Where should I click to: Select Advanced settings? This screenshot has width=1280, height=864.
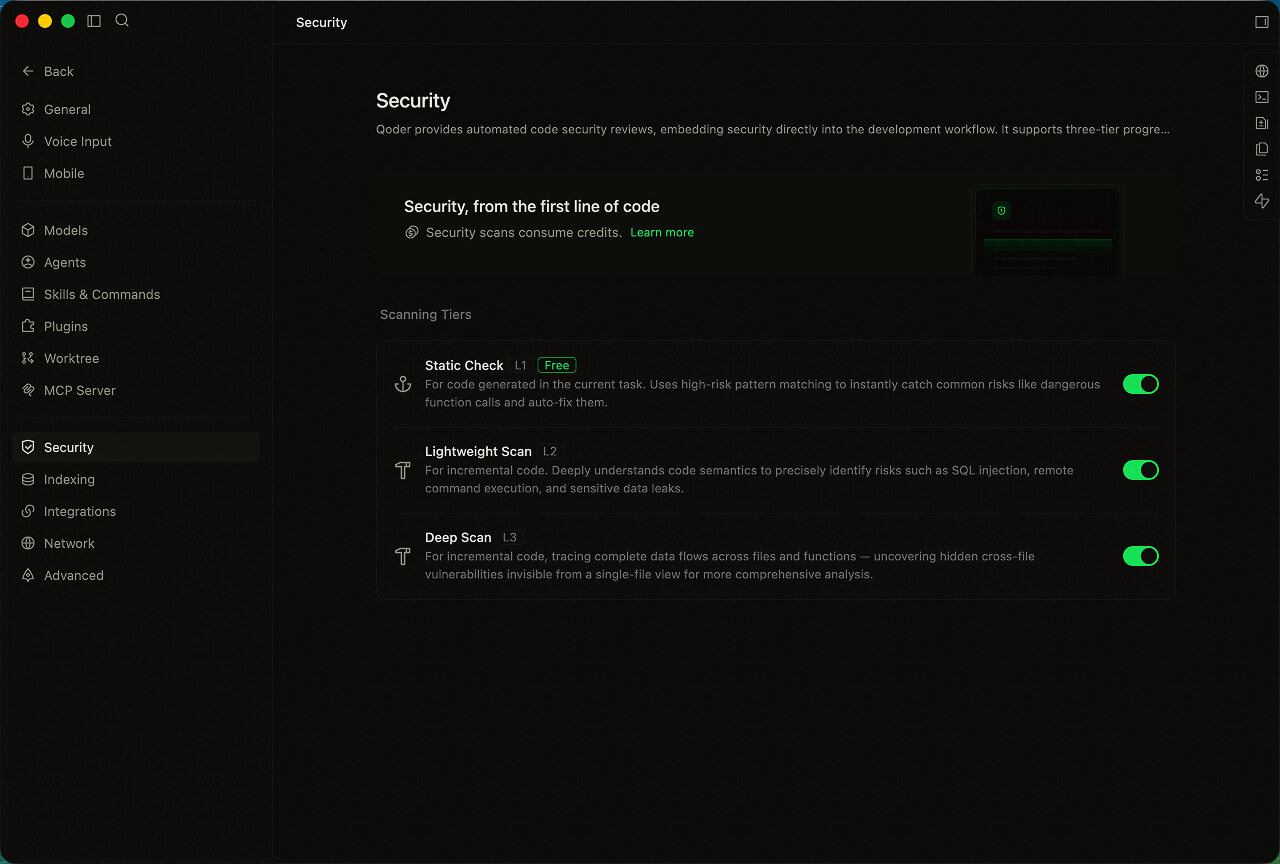point(136,575)
